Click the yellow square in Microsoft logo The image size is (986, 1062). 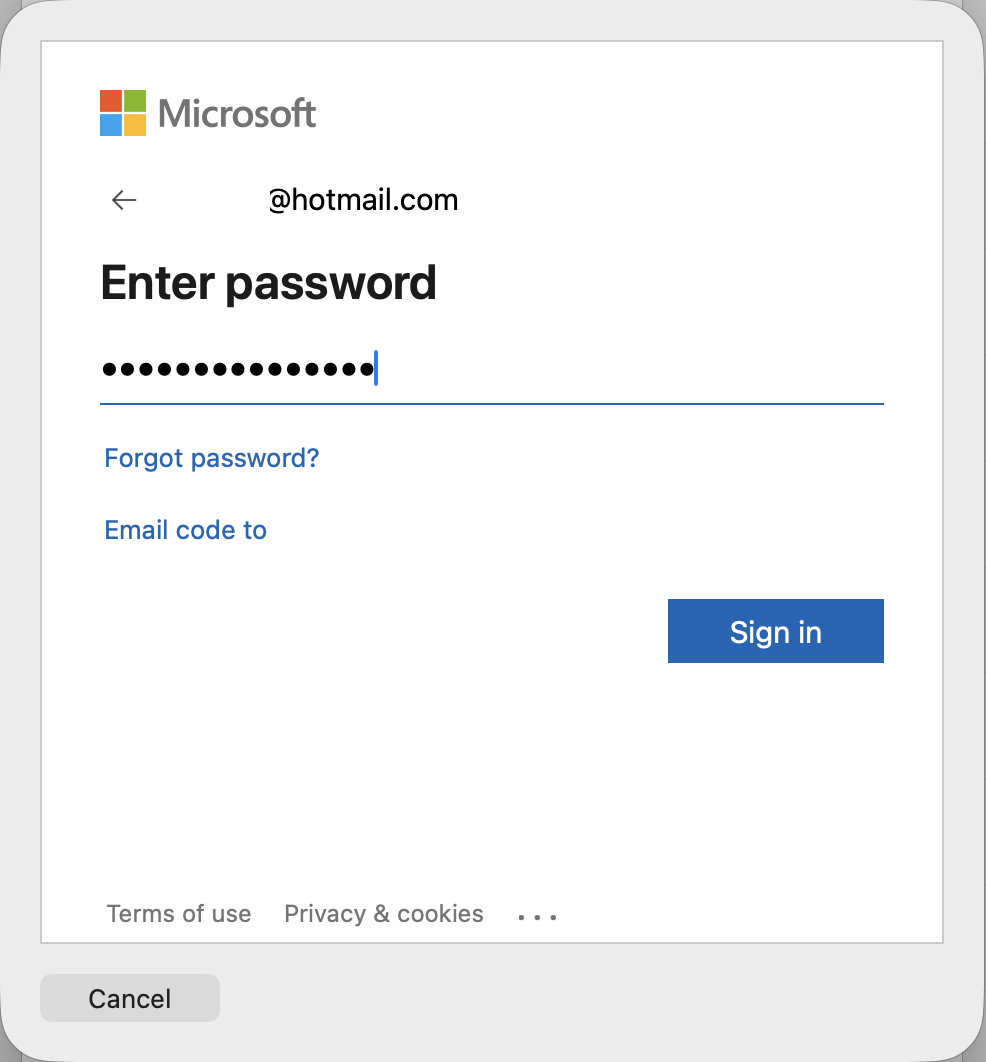[x=135, y=125]
